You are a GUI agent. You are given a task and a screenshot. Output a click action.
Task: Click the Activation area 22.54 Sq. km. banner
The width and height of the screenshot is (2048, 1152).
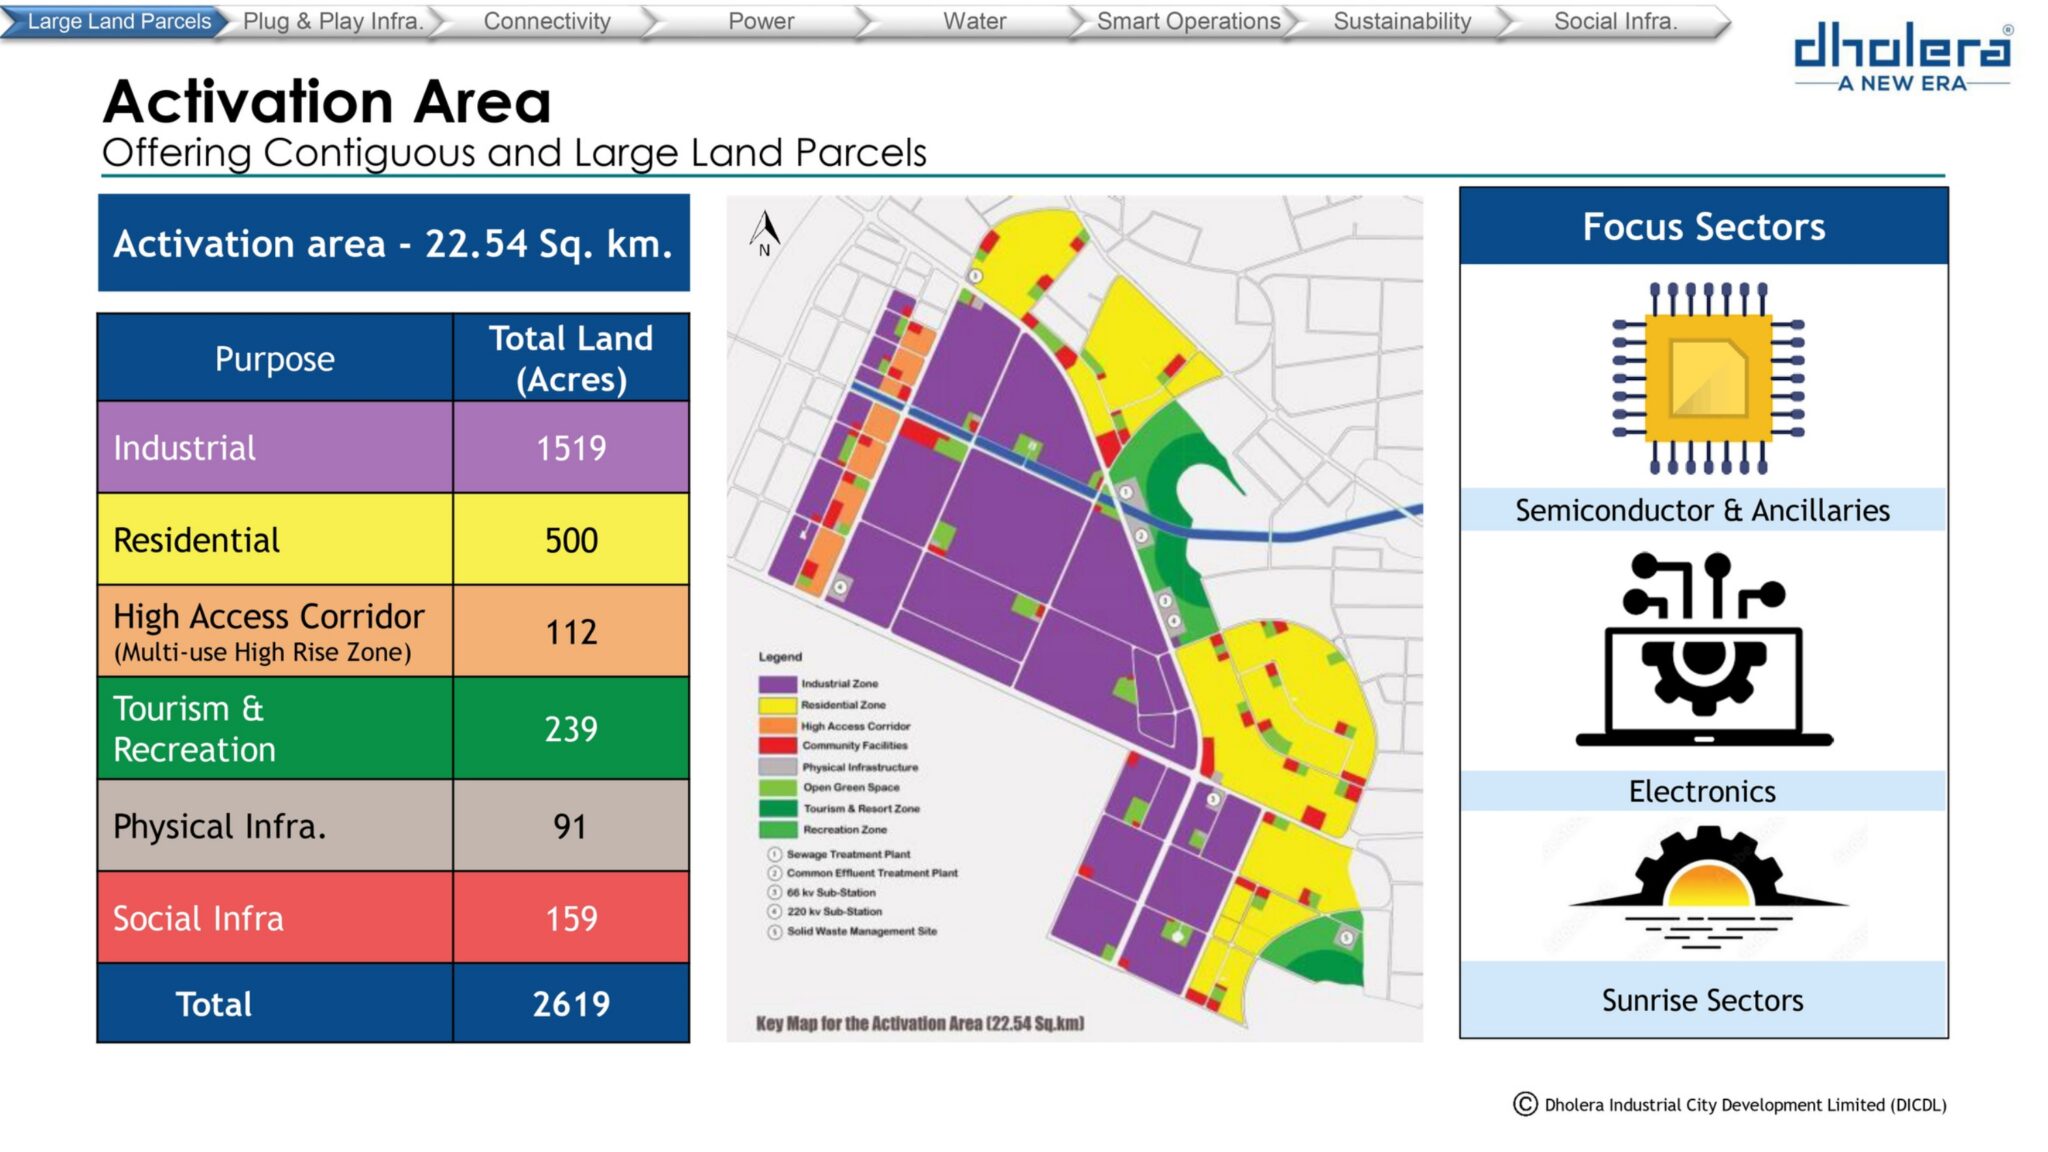pyautogui.click(x=394, y=243)
